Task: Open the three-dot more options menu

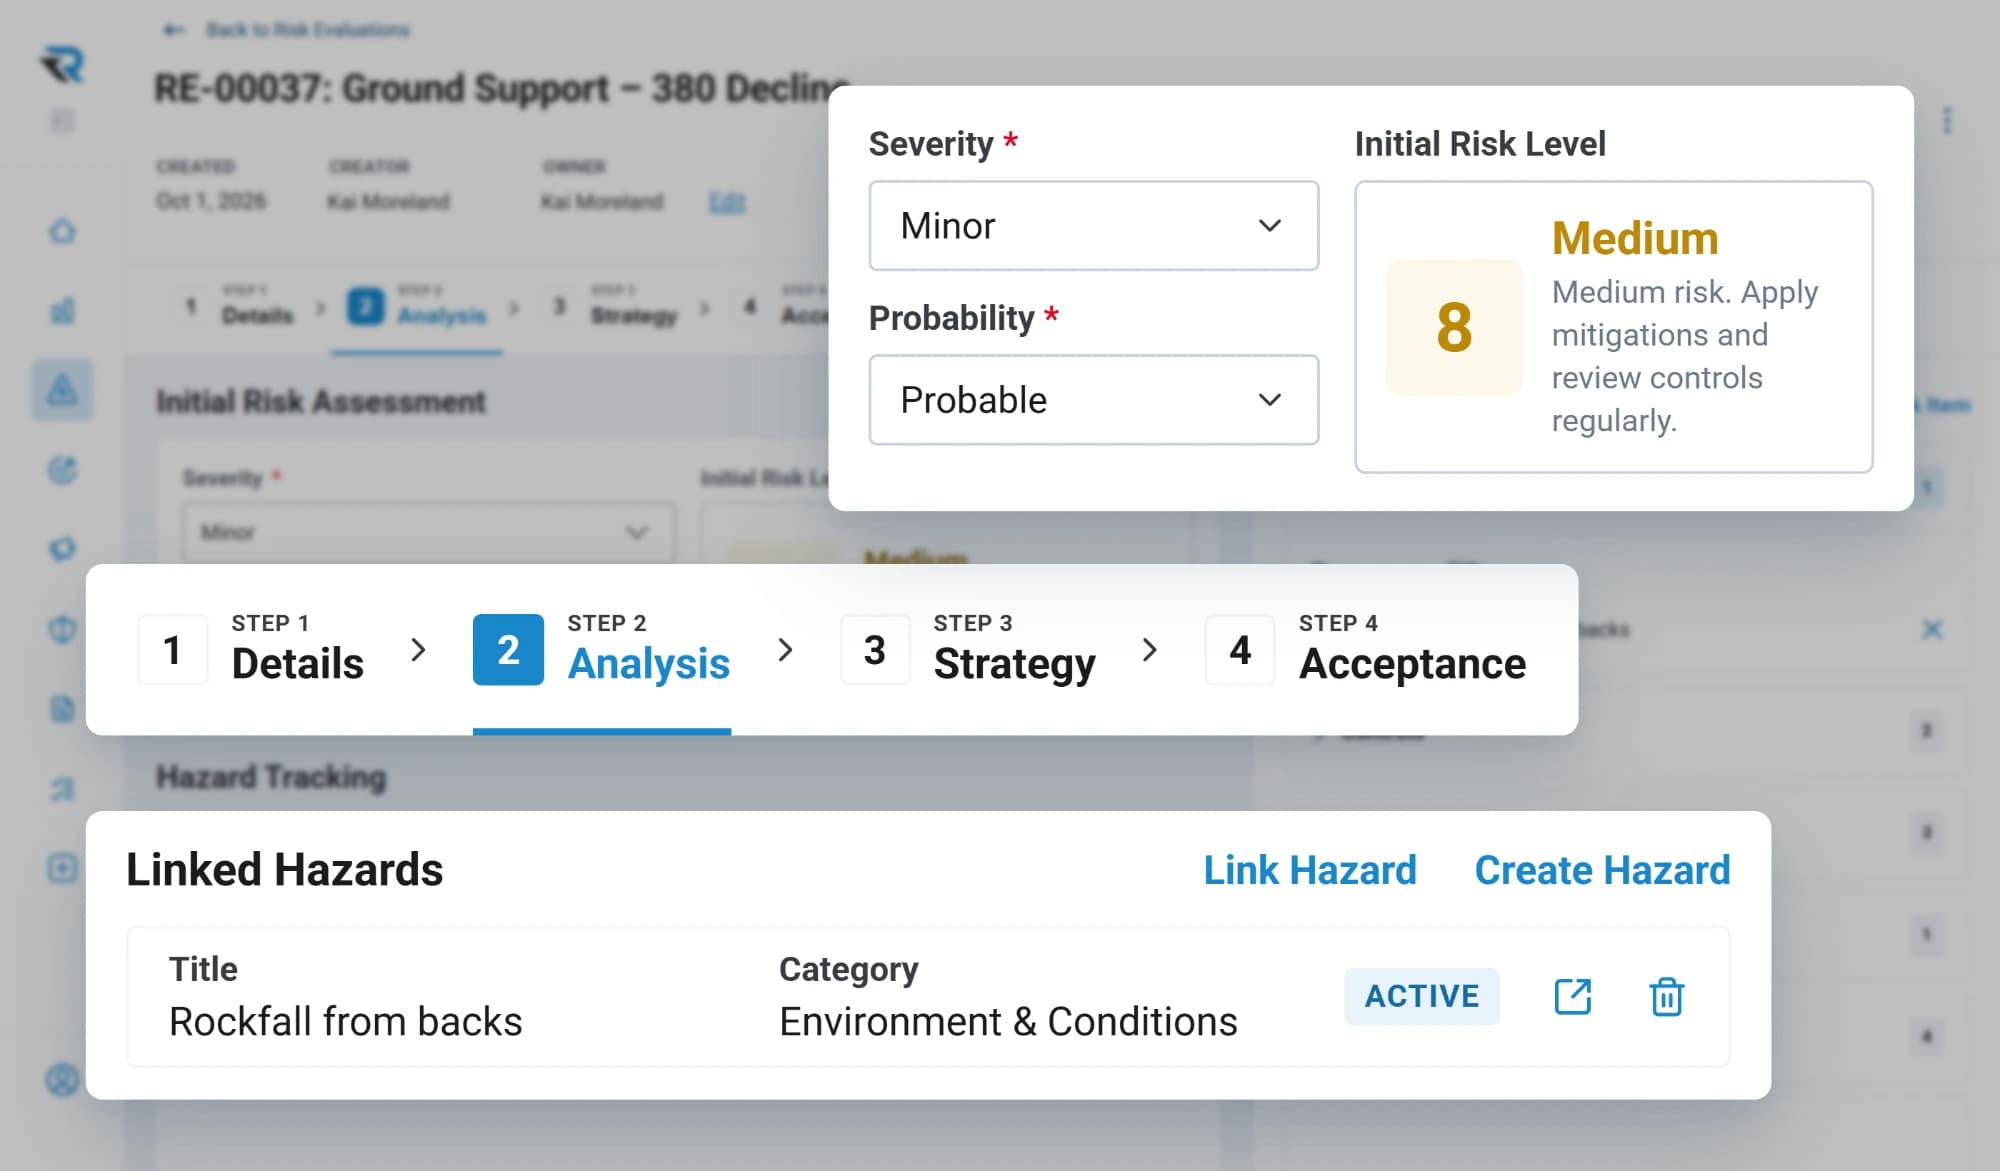Action: (x=1946, y=121)
